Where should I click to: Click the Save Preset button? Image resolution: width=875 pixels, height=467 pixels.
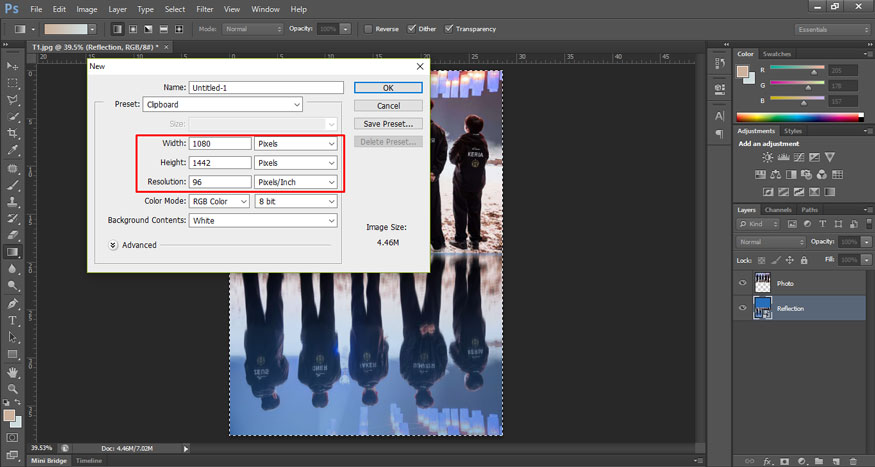(388, 124)
